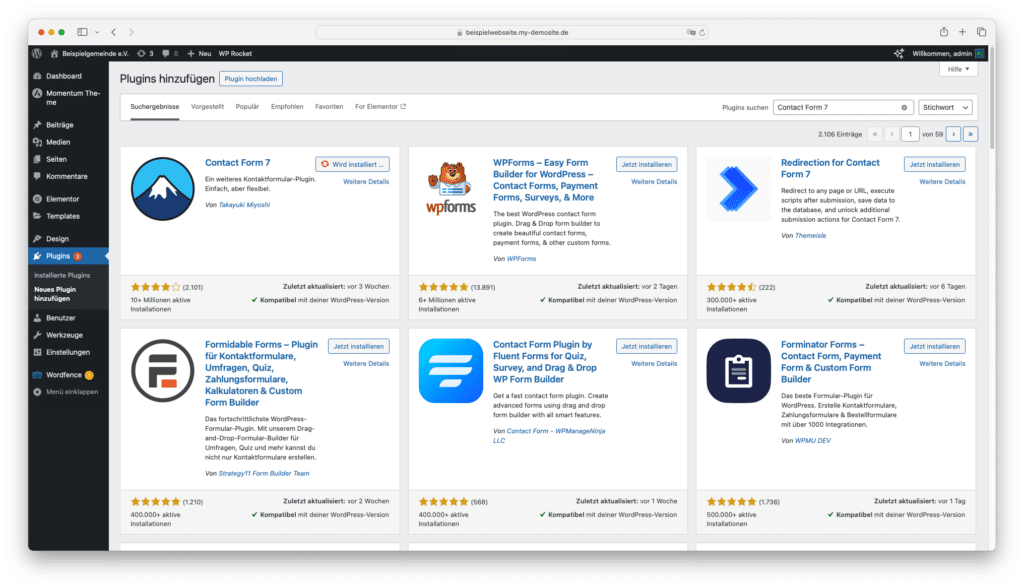
Task: Jump to last page of results
Action: click(970, 134)
